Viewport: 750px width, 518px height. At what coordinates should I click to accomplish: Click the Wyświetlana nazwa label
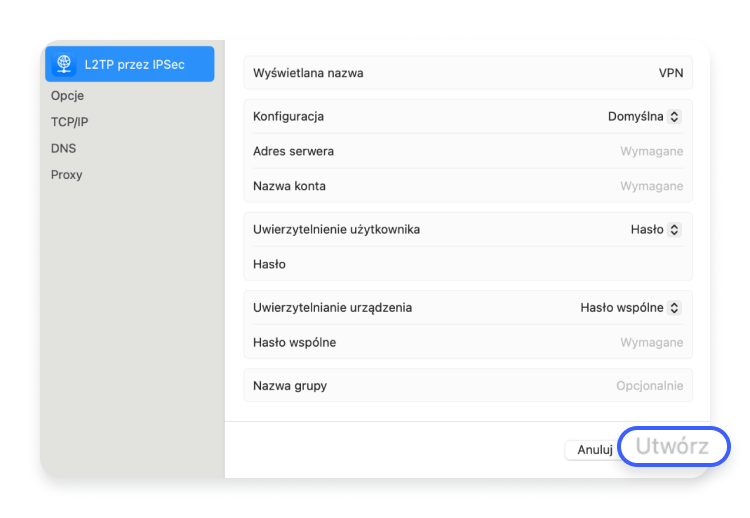tap(308, 73)
